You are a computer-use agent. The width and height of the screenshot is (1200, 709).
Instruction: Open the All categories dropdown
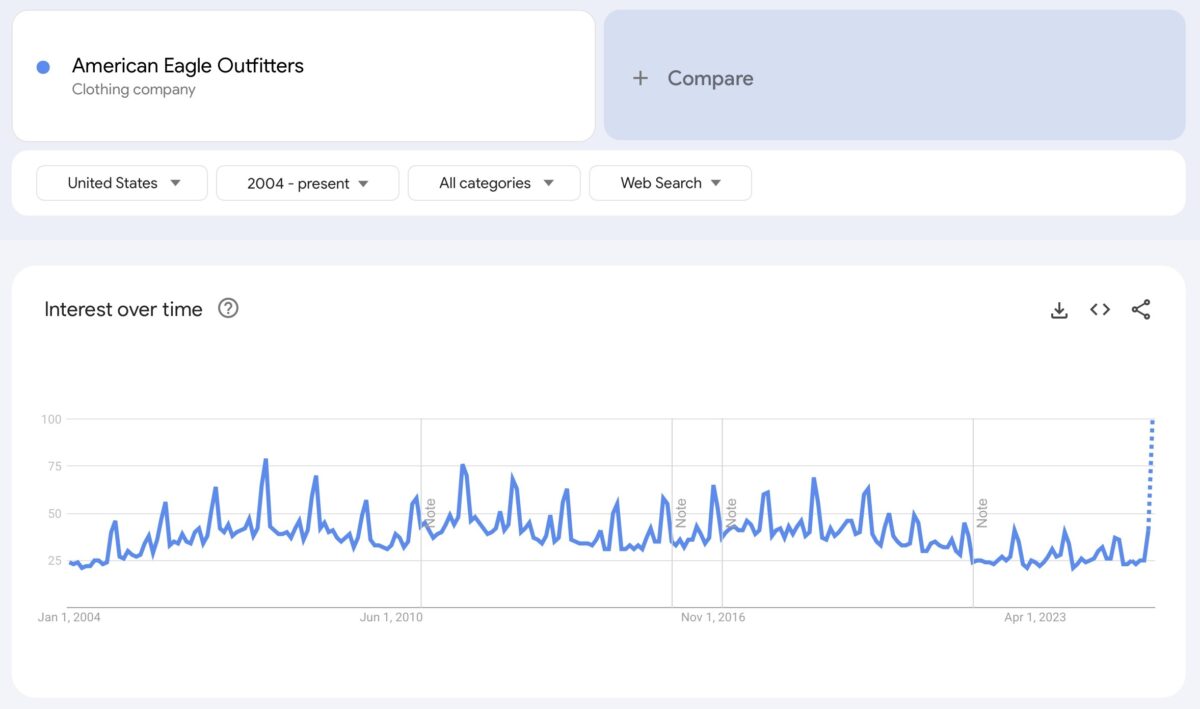pyautogui.click(x=494, y=183)
